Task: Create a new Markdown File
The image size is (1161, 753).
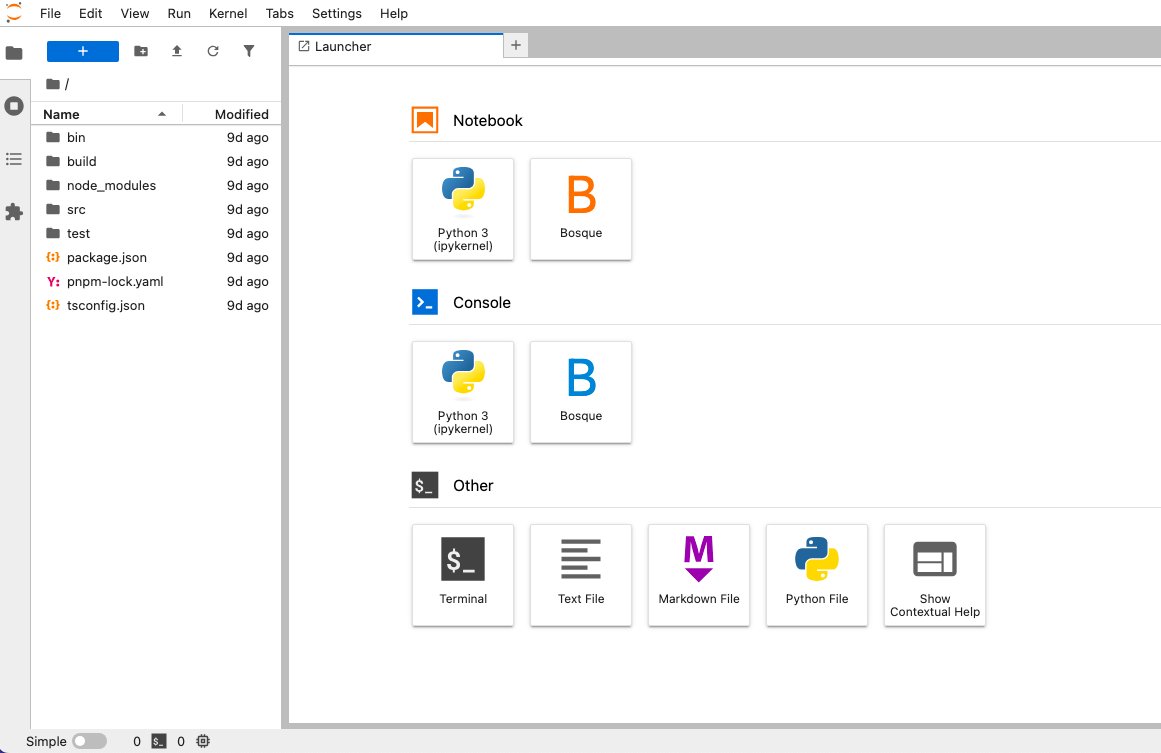Action: [x=699, y=575]
